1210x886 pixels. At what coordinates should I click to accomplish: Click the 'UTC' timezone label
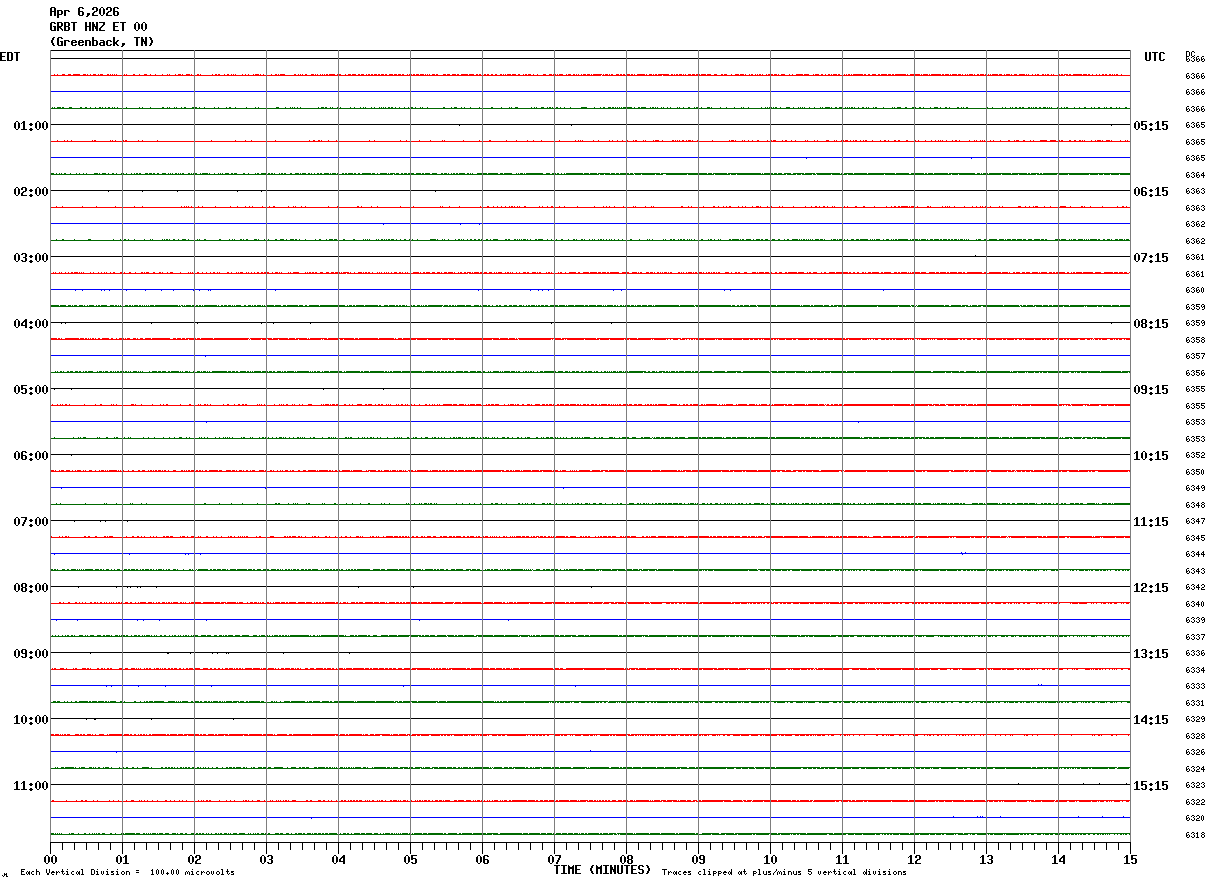tap(1155, 57)
